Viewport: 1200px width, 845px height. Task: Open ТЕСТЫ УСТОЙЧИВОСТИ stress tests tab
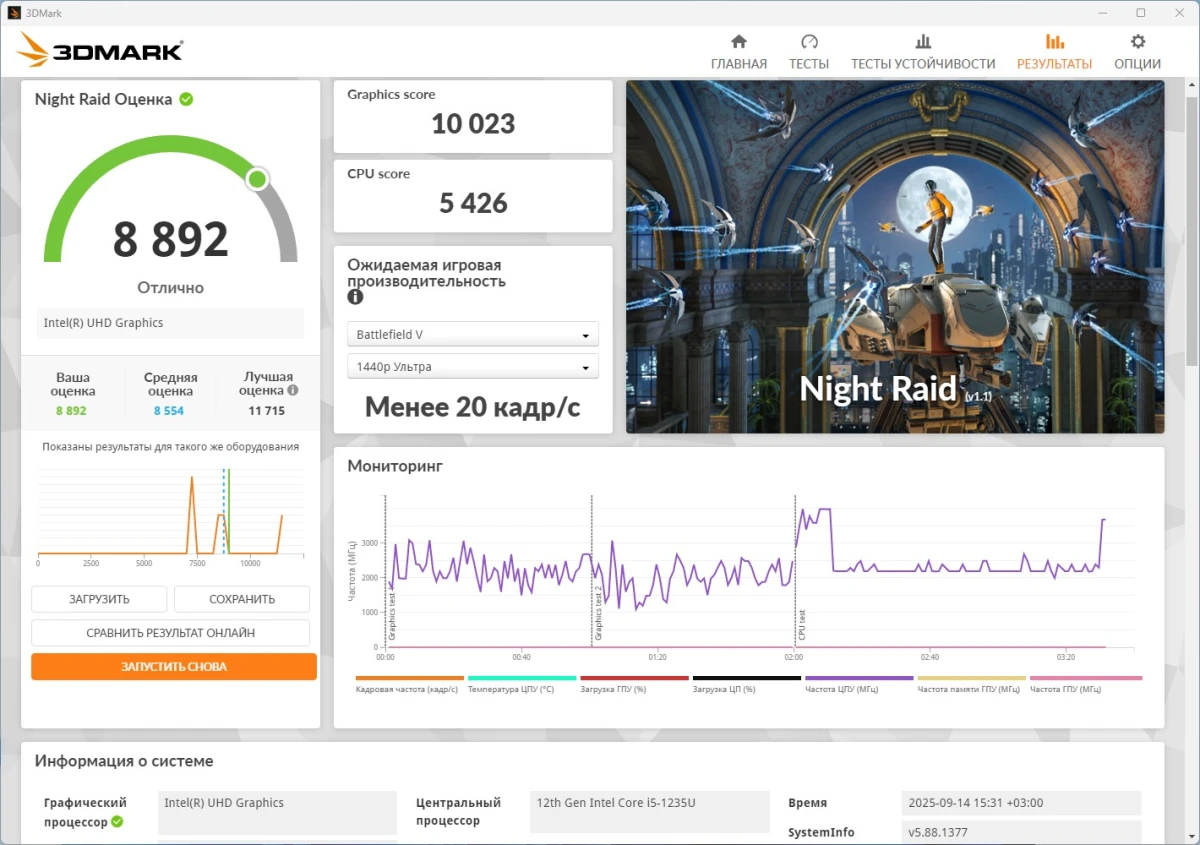[923, 52]
